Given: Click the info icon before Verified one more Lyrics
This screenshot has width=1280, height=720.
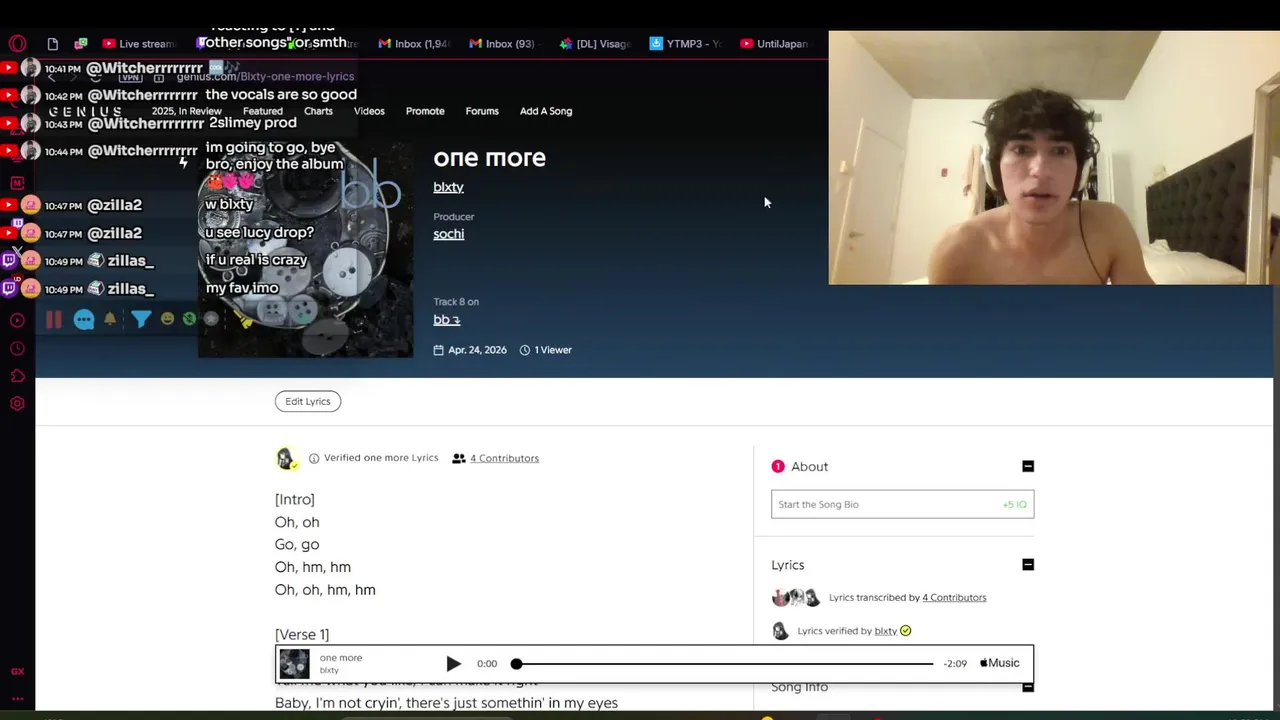Looking at the screenshot, I should (314, 458).
